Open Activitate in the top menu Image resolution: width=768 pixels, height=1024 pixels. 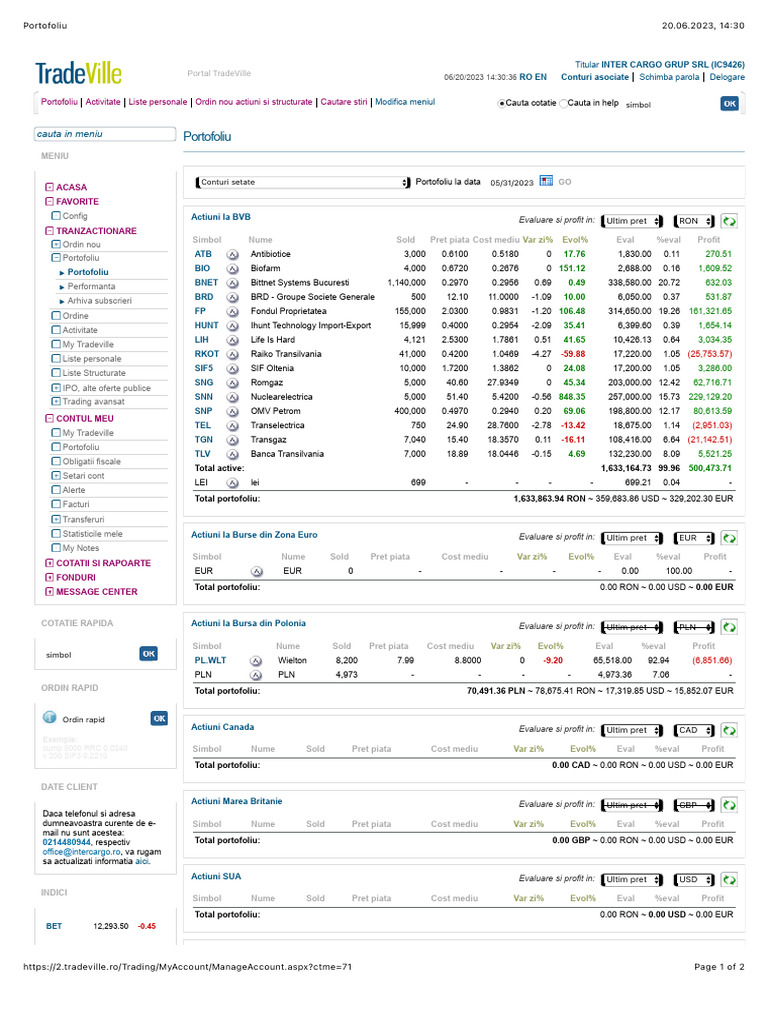coord(103,102)
